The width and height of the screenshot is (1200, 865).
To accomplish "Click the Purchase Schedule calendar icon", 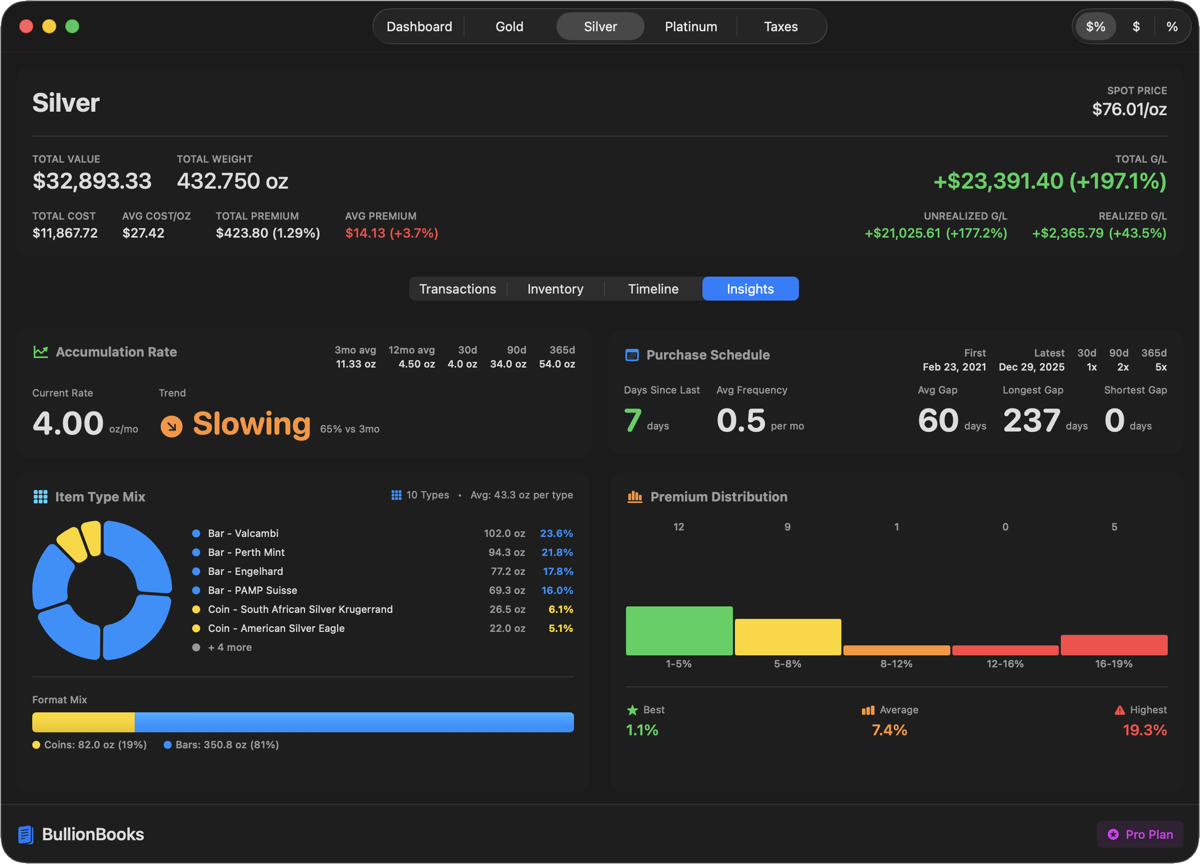I will click(632, 355).
